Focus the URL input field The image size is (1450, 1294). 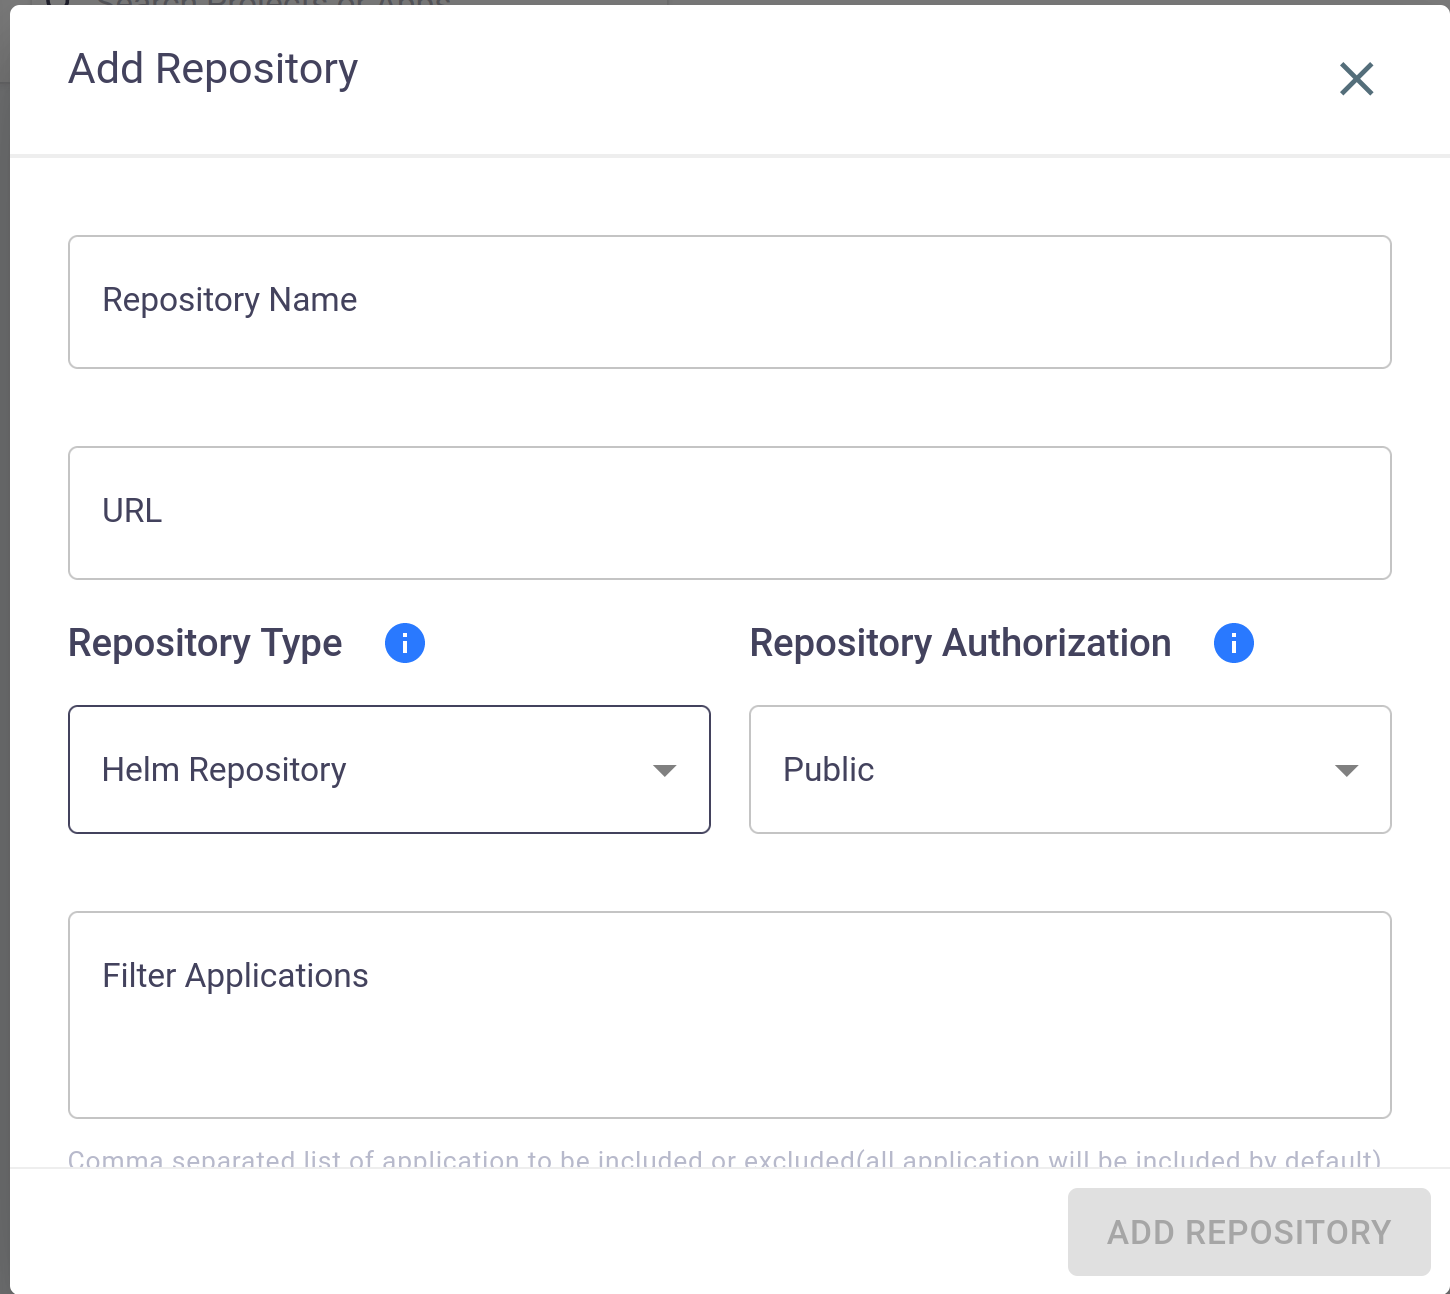coord(730,513)
